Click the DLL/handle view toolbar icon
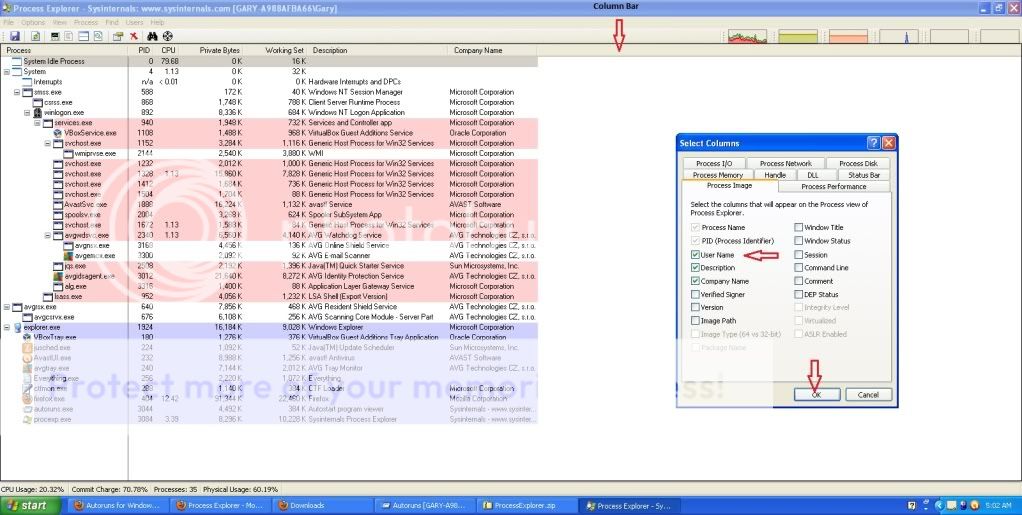The width and height of the screenshot is (1022, 515). 98,37
